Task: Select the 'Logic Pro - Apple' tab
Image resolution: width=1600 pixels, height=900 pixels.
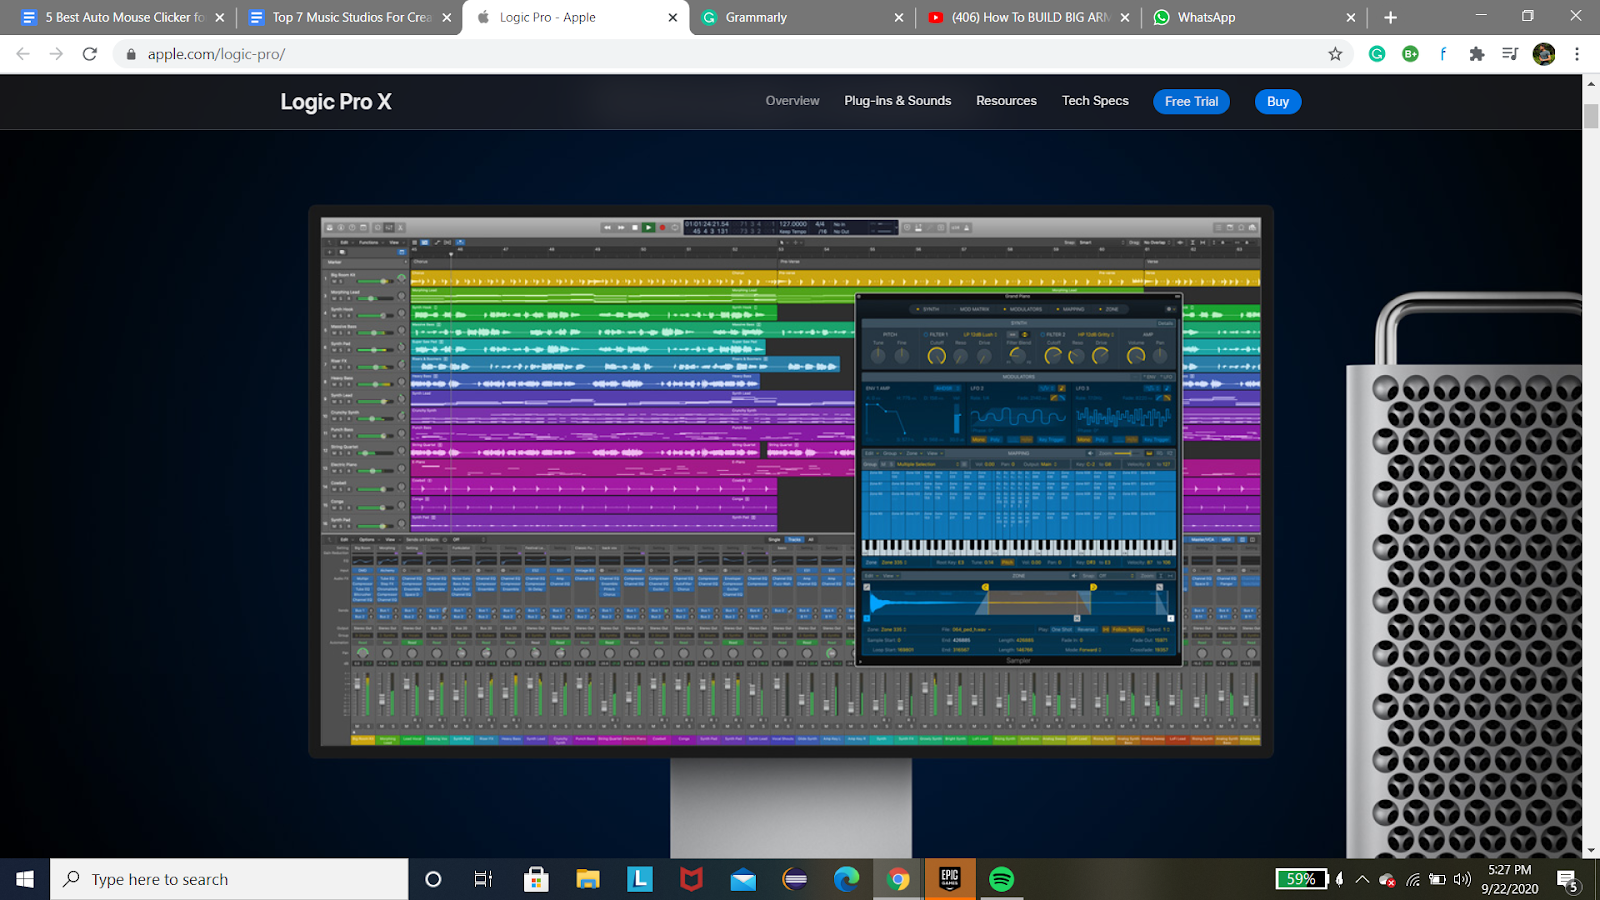Action: (x=575, y=17)
